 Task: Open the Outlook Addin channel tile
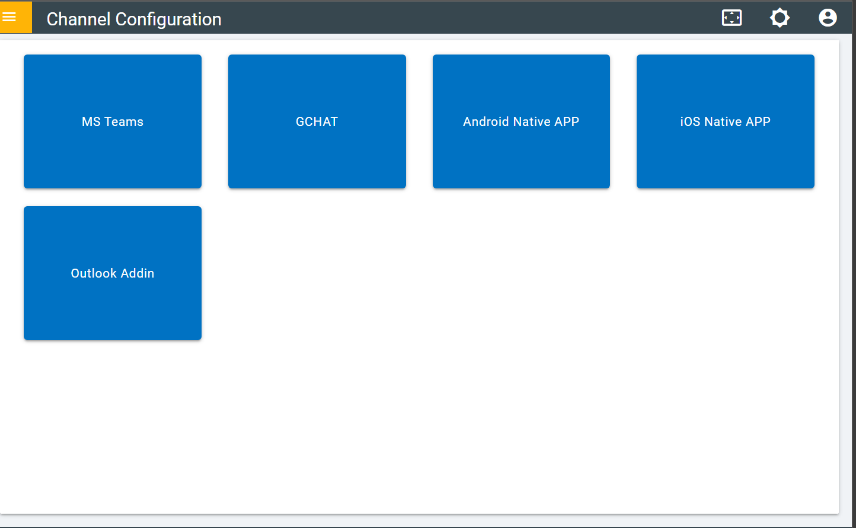click(x=112, y=273)
